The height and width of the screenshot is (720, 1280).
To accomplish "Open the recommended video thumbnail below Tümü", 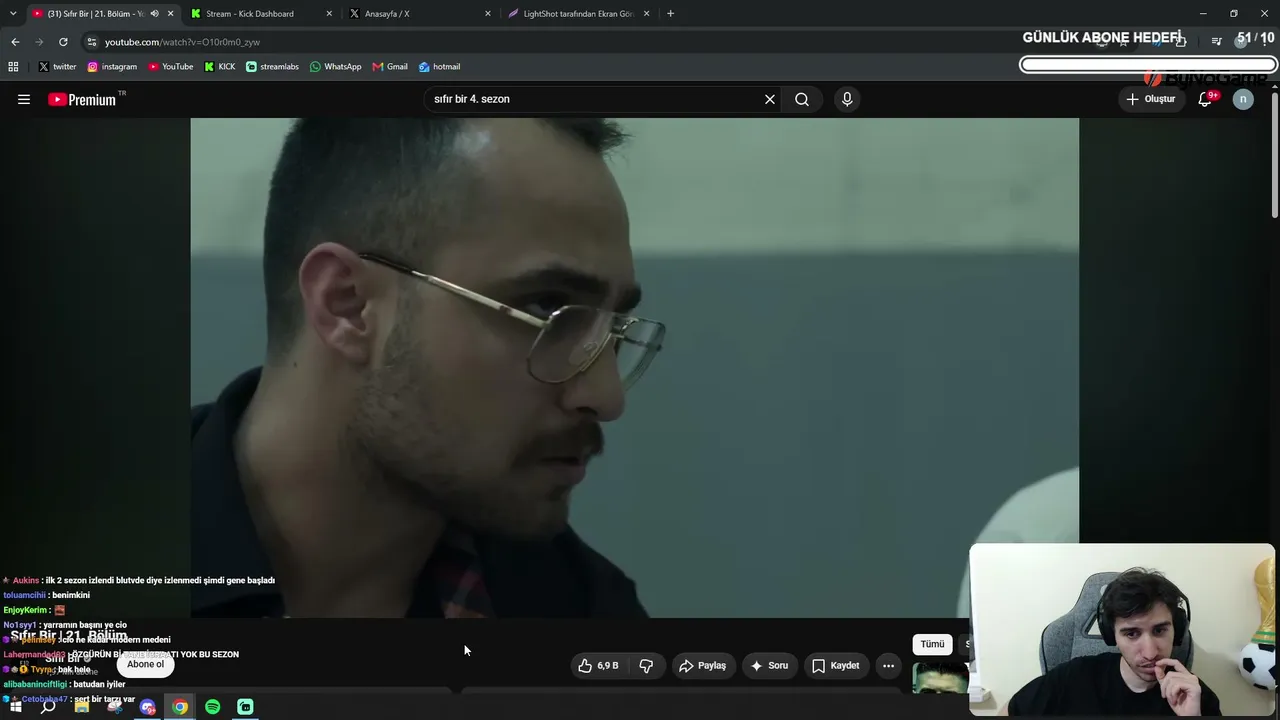I will pyautogui.click(x=940, y=678).
